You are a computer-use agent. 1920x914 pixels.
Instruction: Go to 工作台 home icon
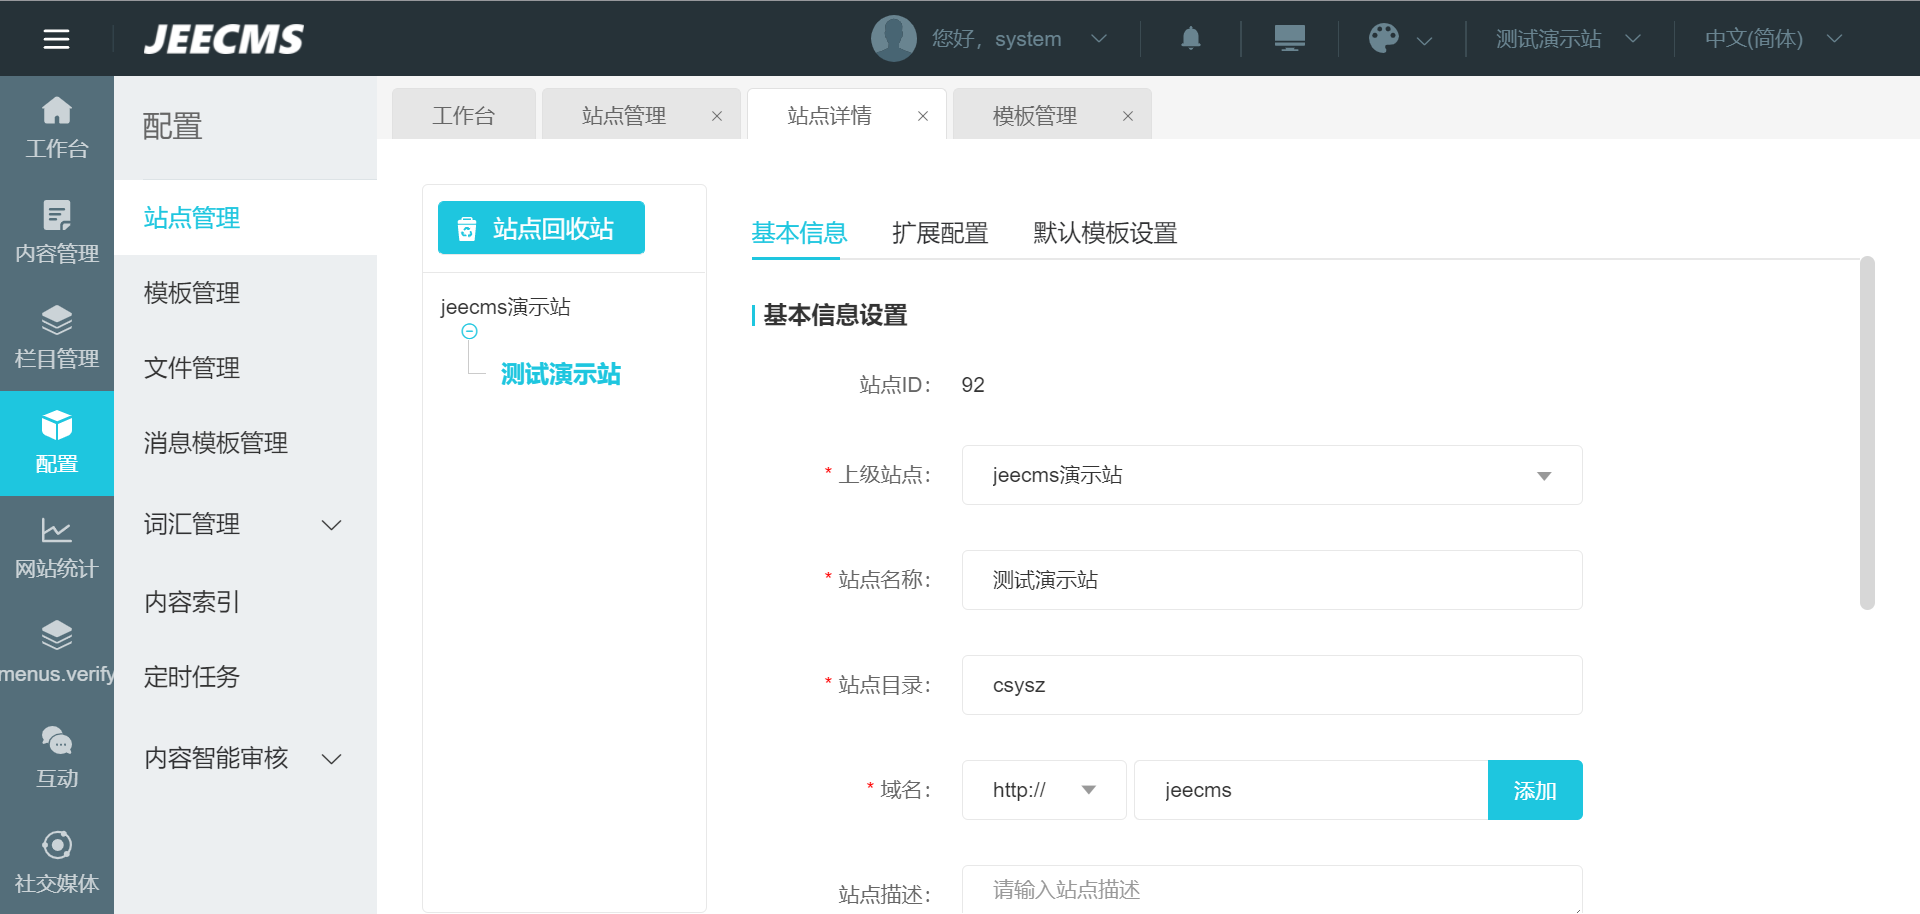pos(57,127)
